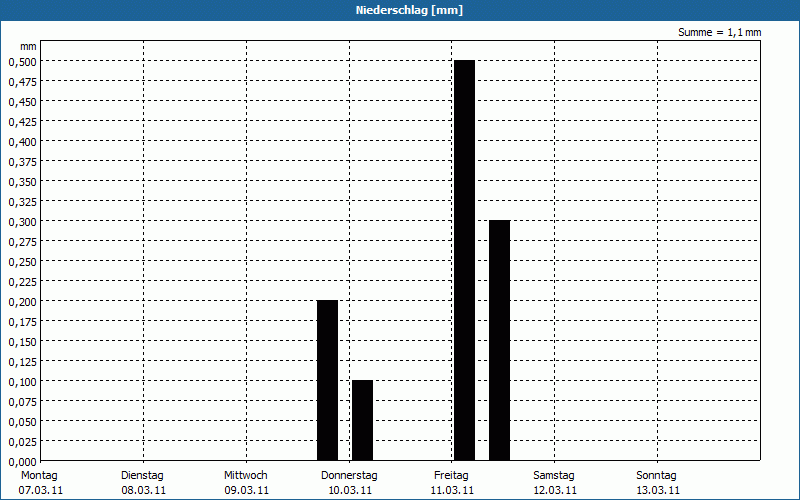The image size is (800, 500).
Task: Click the 0,400 axis value
Action: [23, 142]
